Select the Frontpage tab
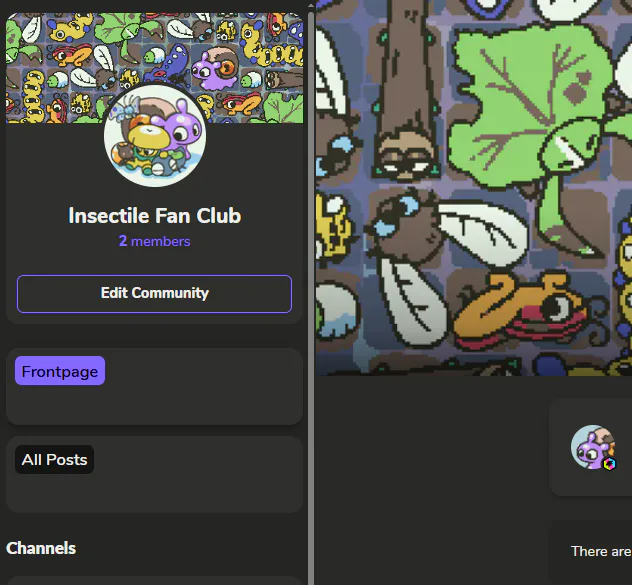The height and width of the screenshot is (585, 632). point(60,371)
